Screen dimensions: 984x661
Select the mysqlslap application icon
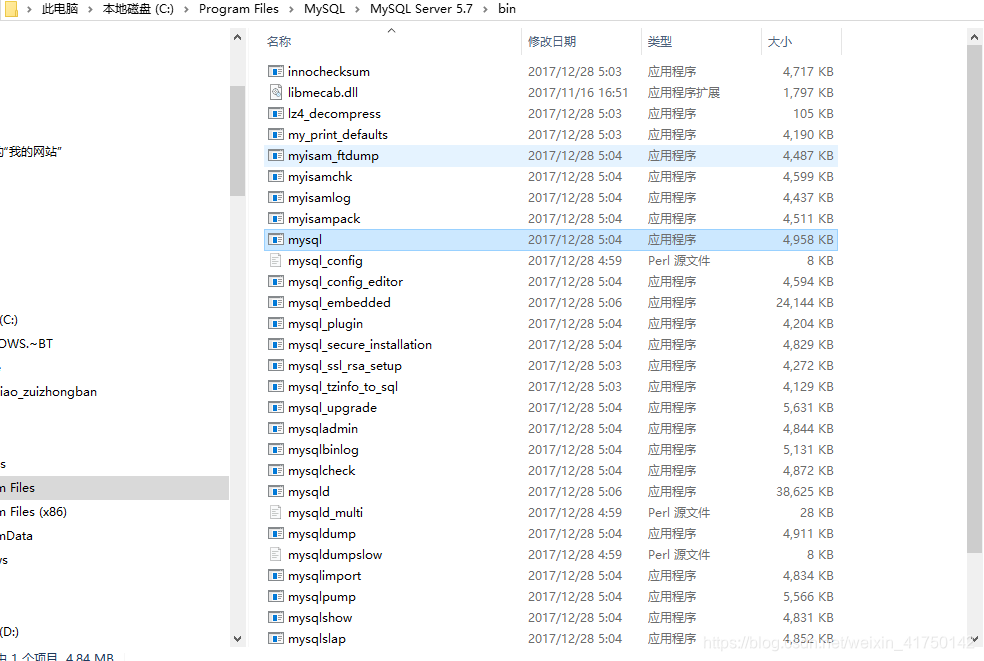275,638
